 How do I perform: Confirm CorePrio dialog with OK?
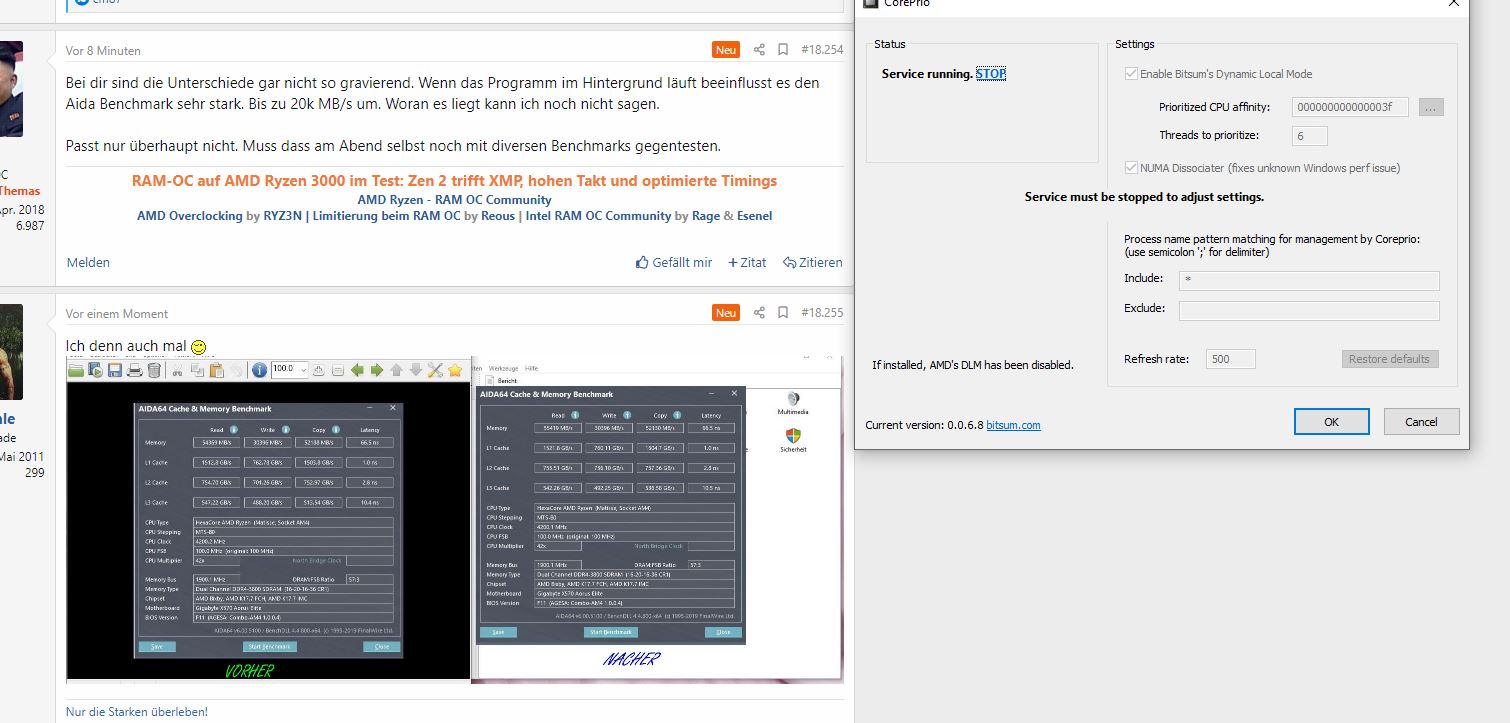[1331, 422]
